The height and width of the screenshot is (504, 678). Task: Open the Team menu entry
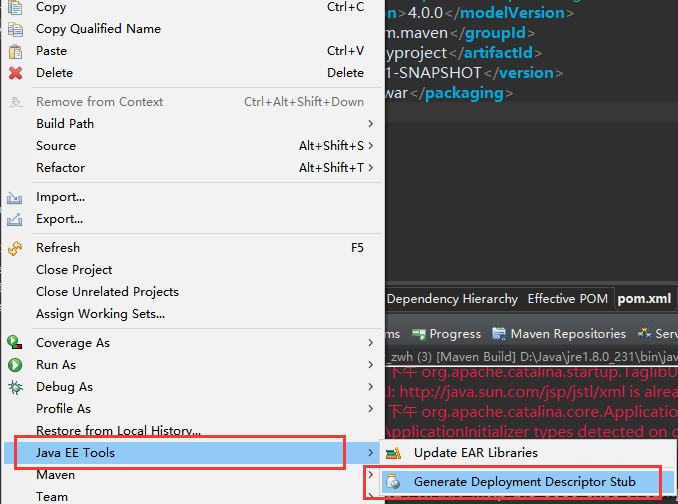tap(52, 497)
